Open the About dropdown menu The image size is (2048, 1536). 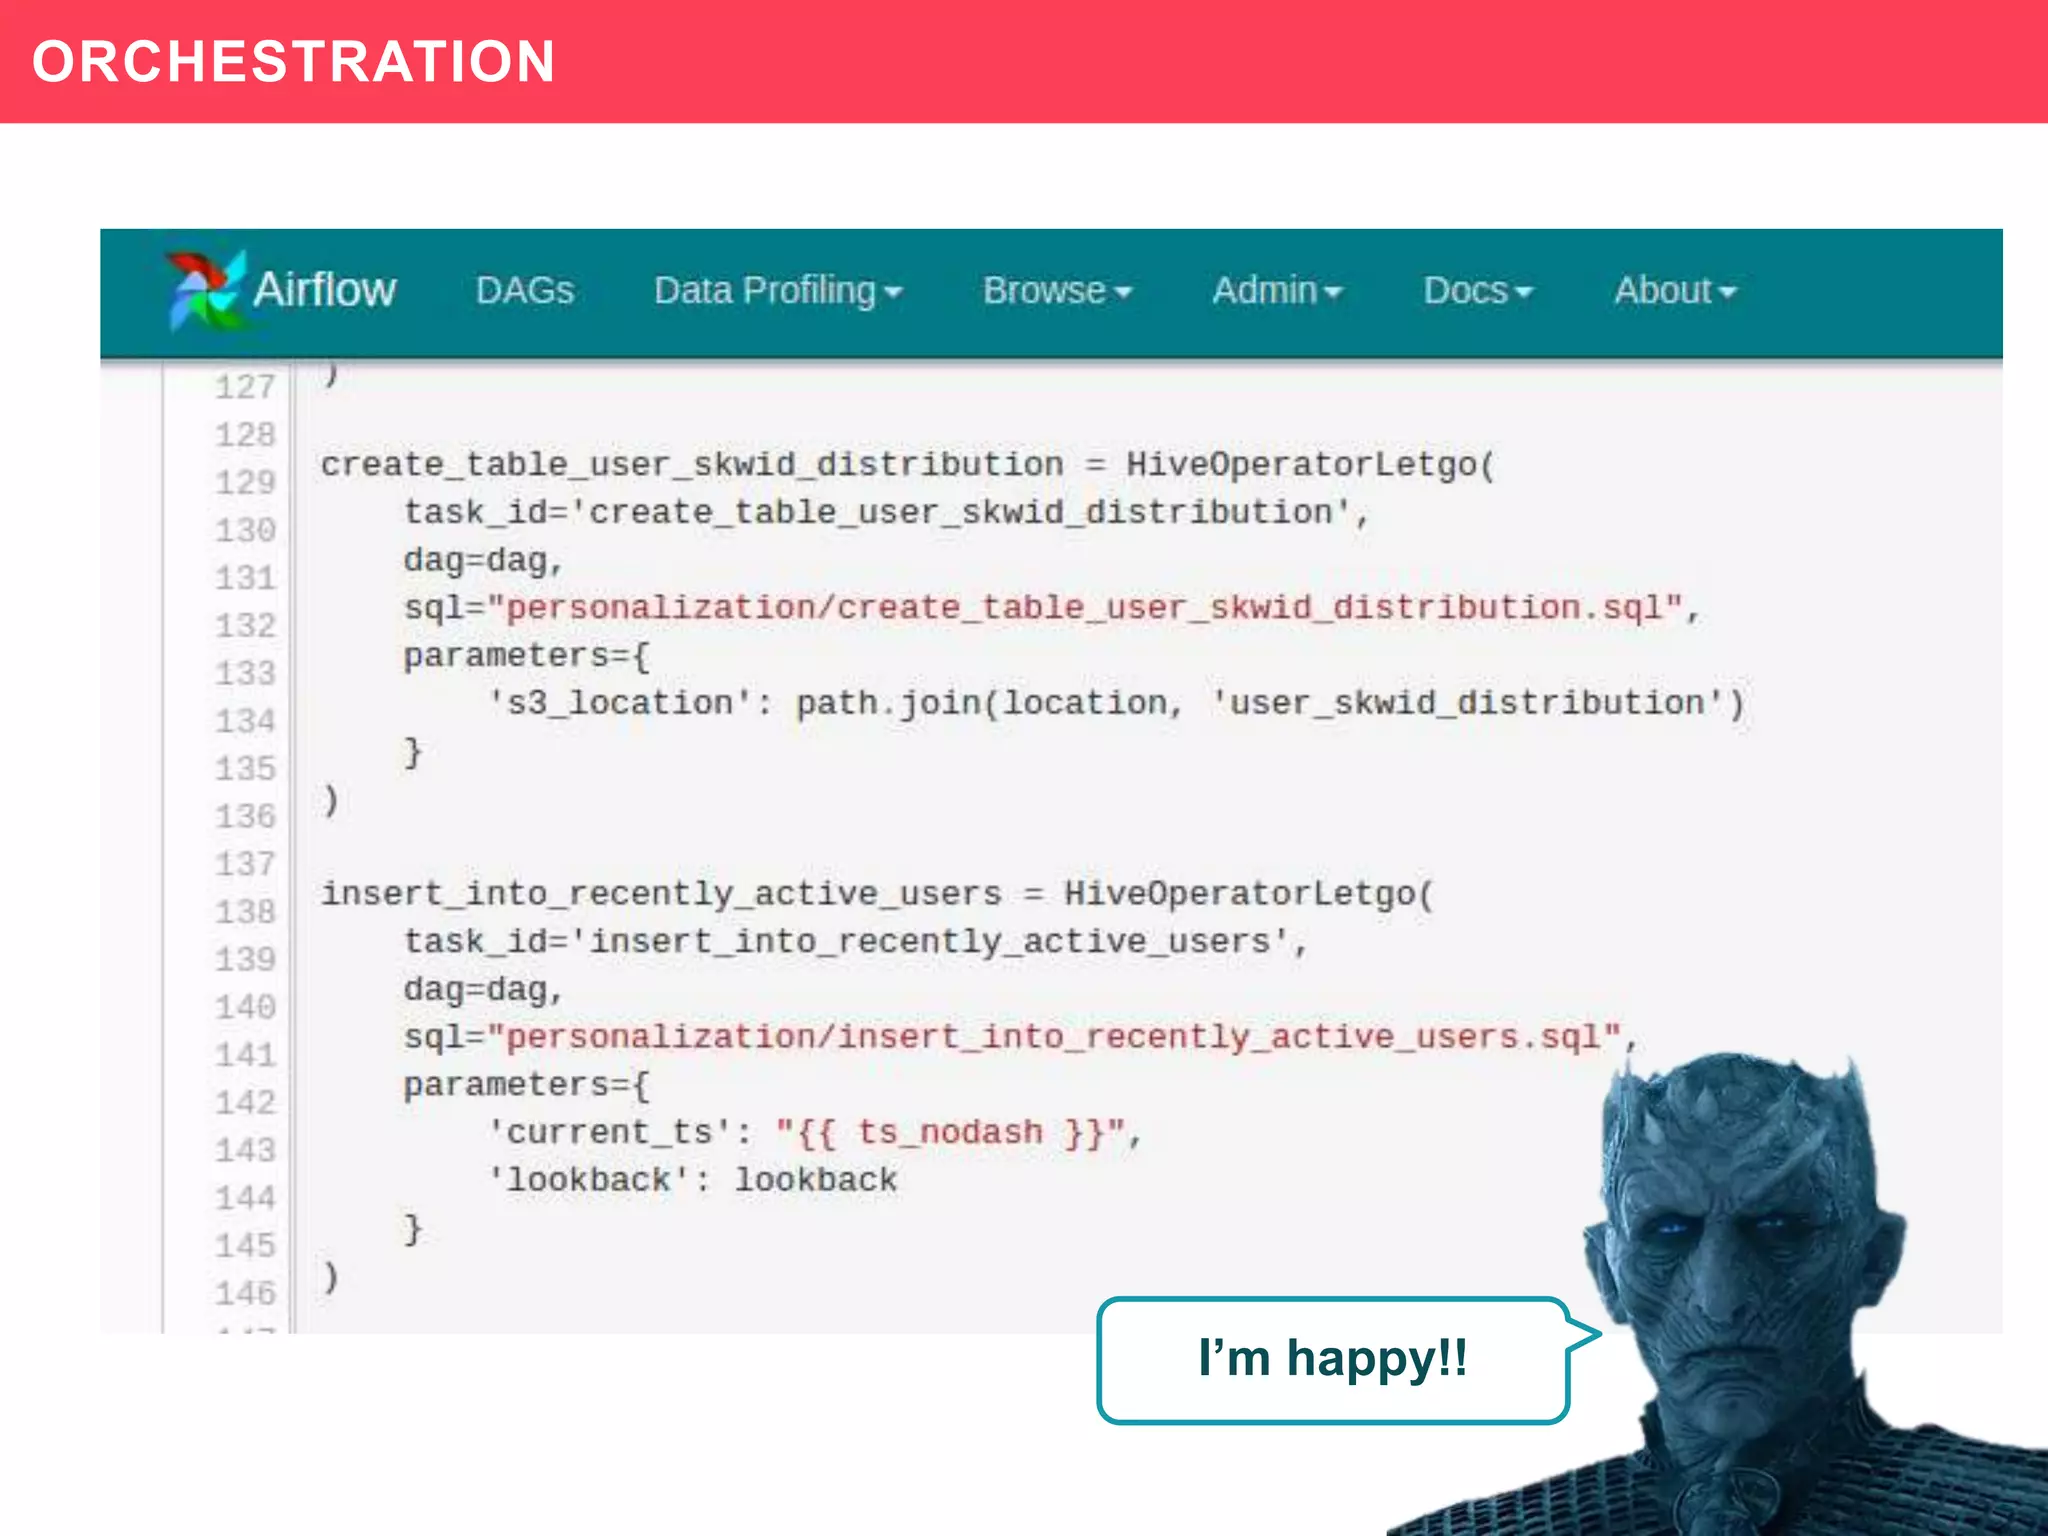pos(1662,291)
